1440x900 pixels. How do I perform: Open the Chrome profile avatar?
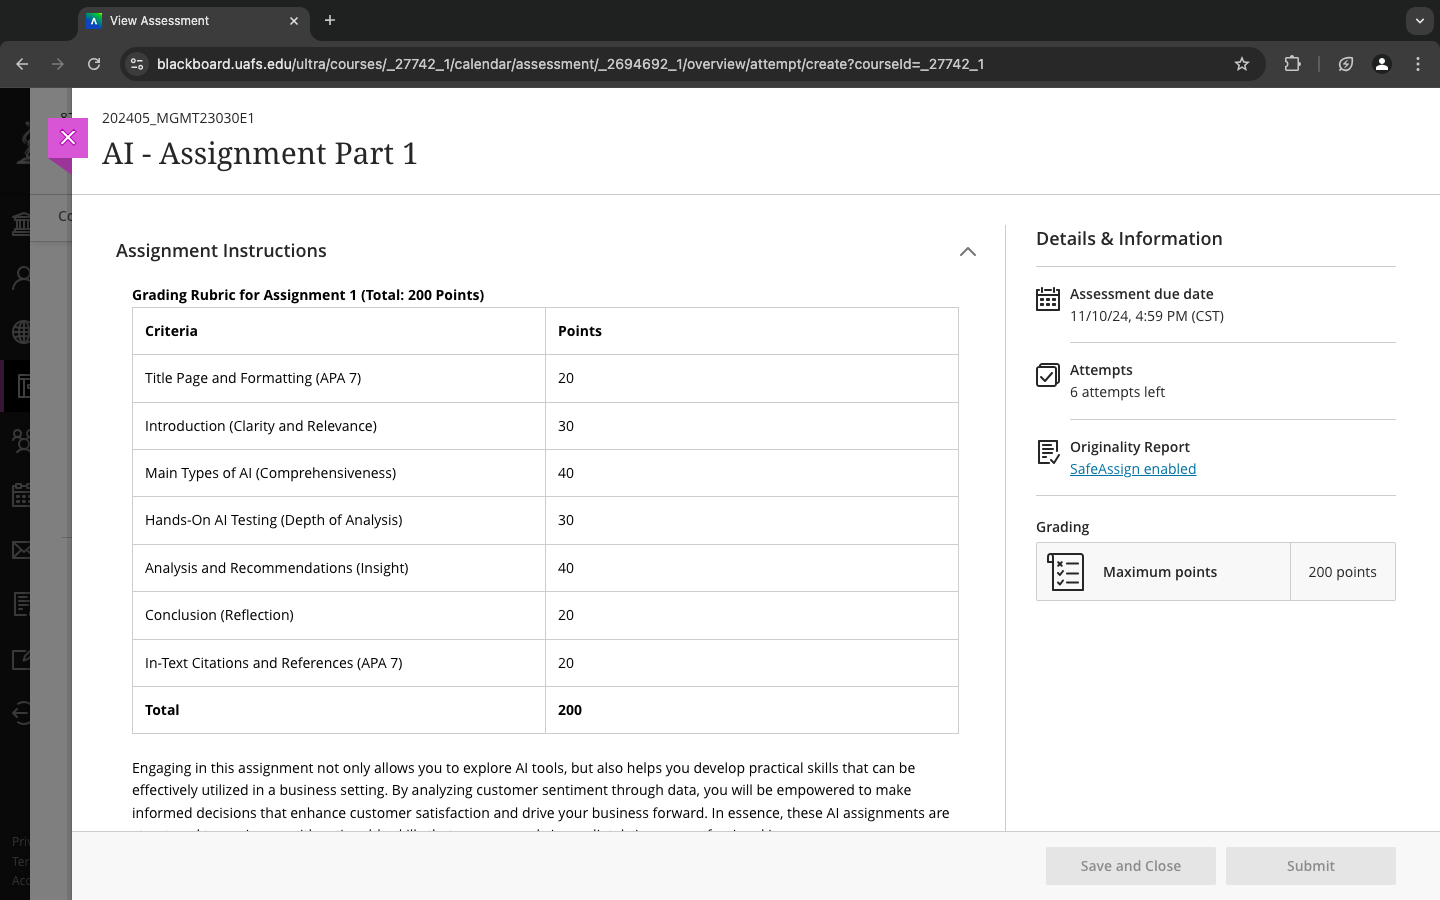coord(1382,64)
